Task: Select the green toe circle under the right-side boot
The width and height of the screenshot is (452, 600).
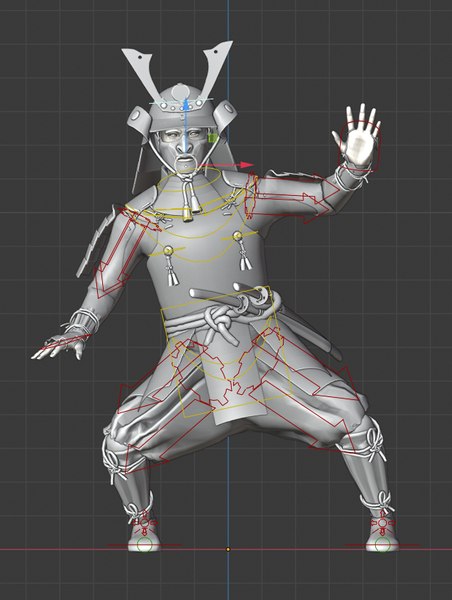Action: point(382,545)
